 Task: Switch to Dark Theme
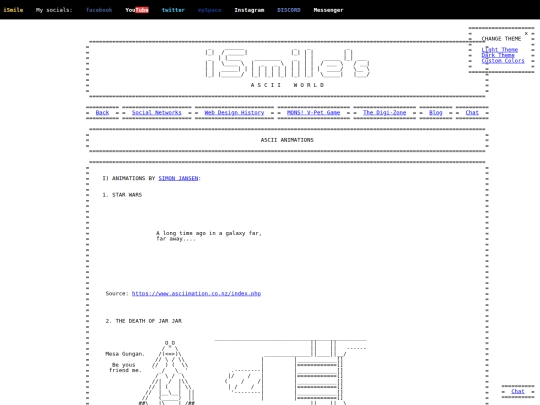pyautogui.click(x=498, y=55)
